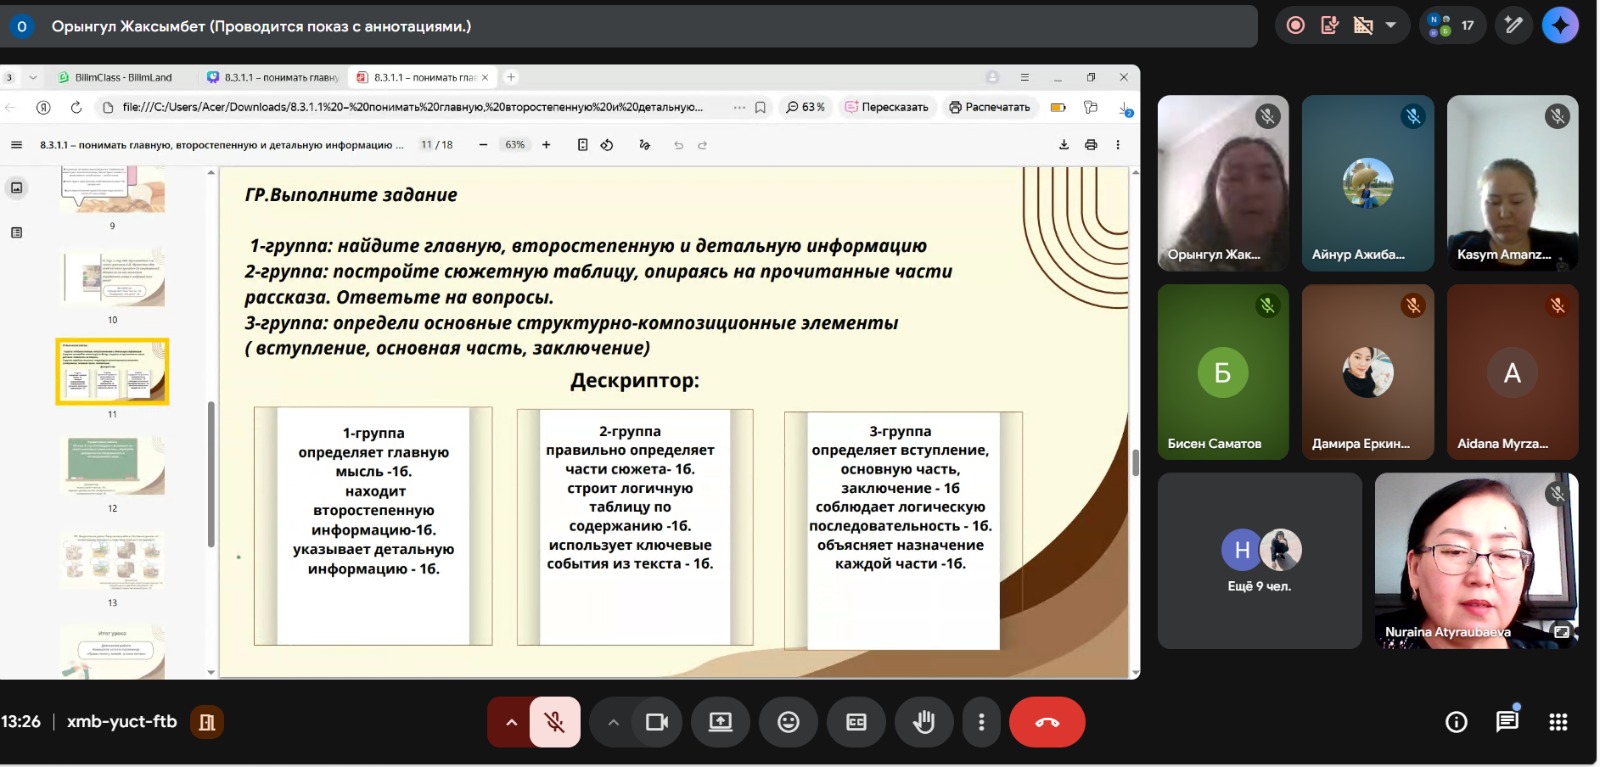Expand the recording indicators dropdown arrow
This screenshot has width=1600, height=767.
(1391, 25)
